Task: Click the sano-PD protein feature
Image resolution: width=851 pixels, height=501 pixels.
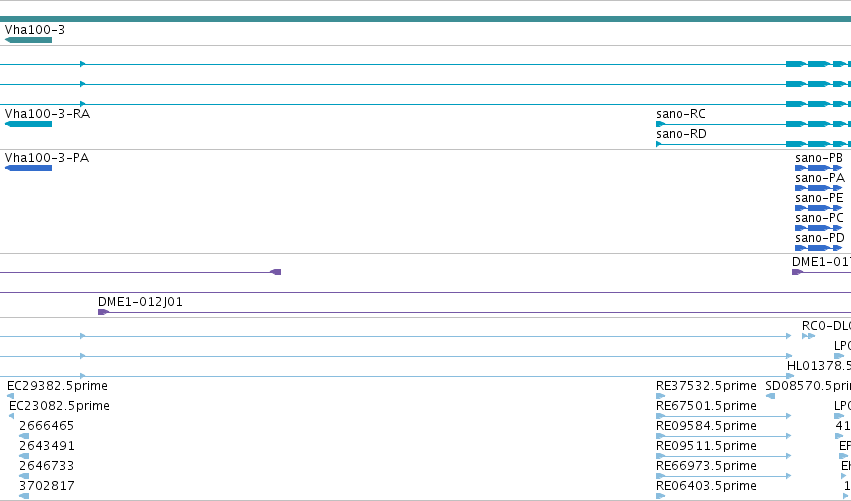Action: (x=818, y=248)
